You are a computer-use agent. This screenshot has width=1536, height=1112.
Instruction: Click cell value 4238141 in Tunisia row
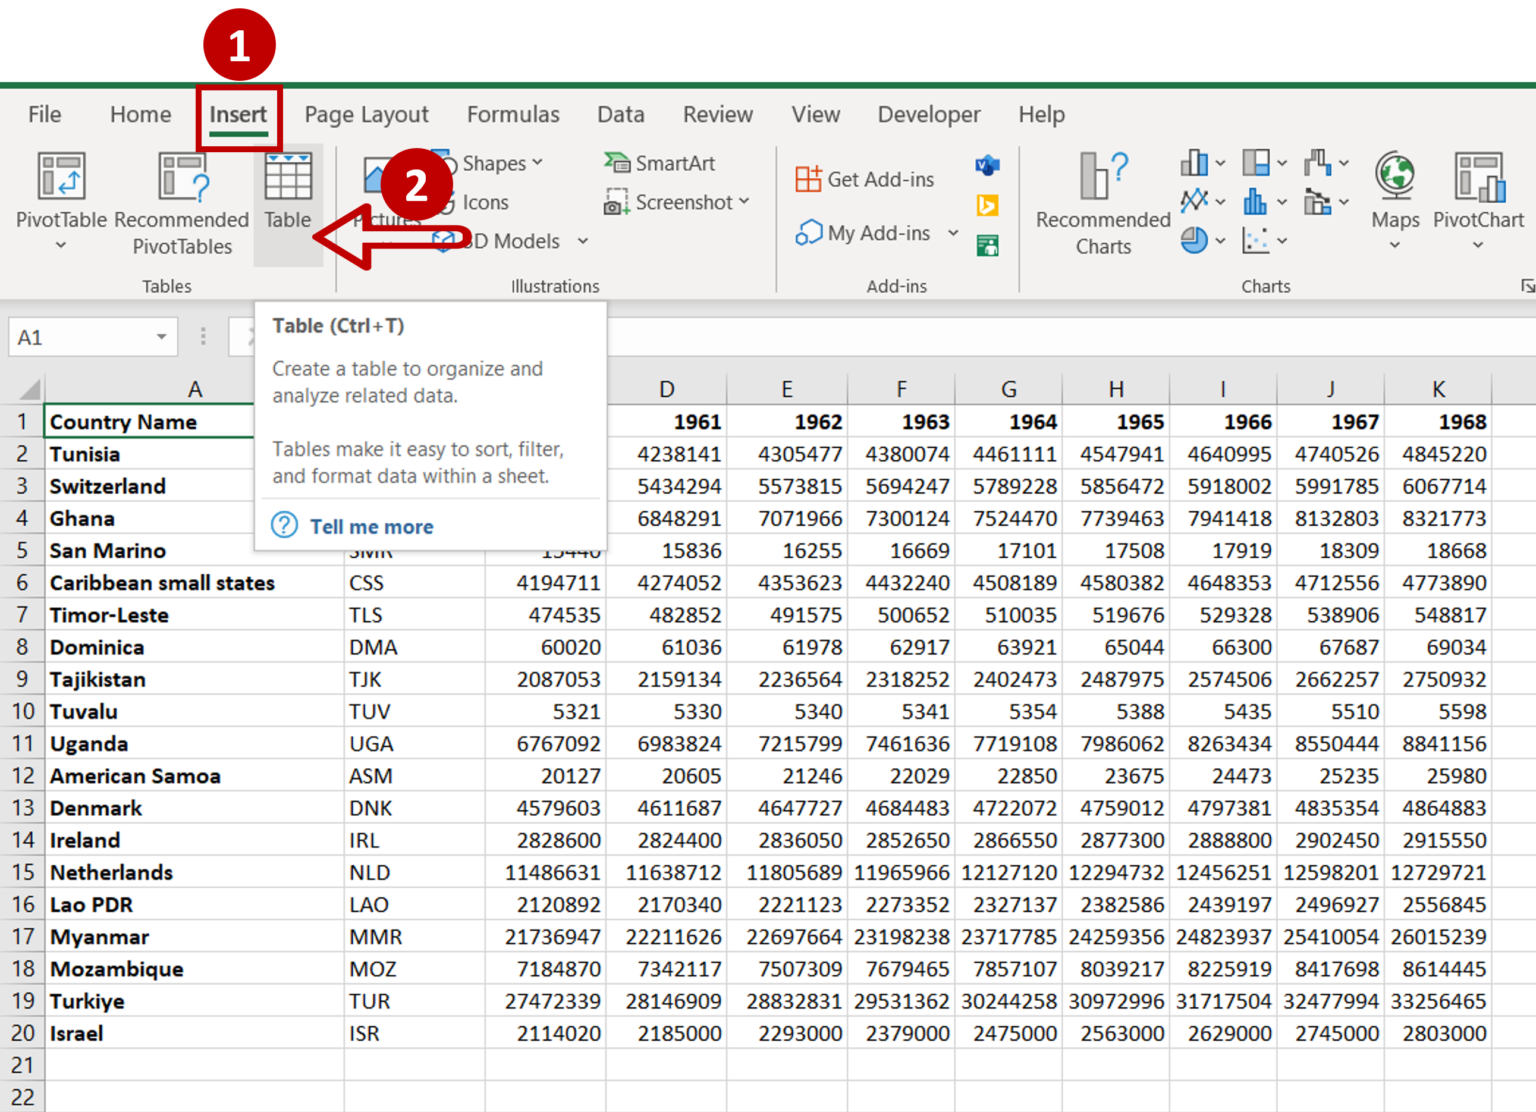[x=667, y=454]
